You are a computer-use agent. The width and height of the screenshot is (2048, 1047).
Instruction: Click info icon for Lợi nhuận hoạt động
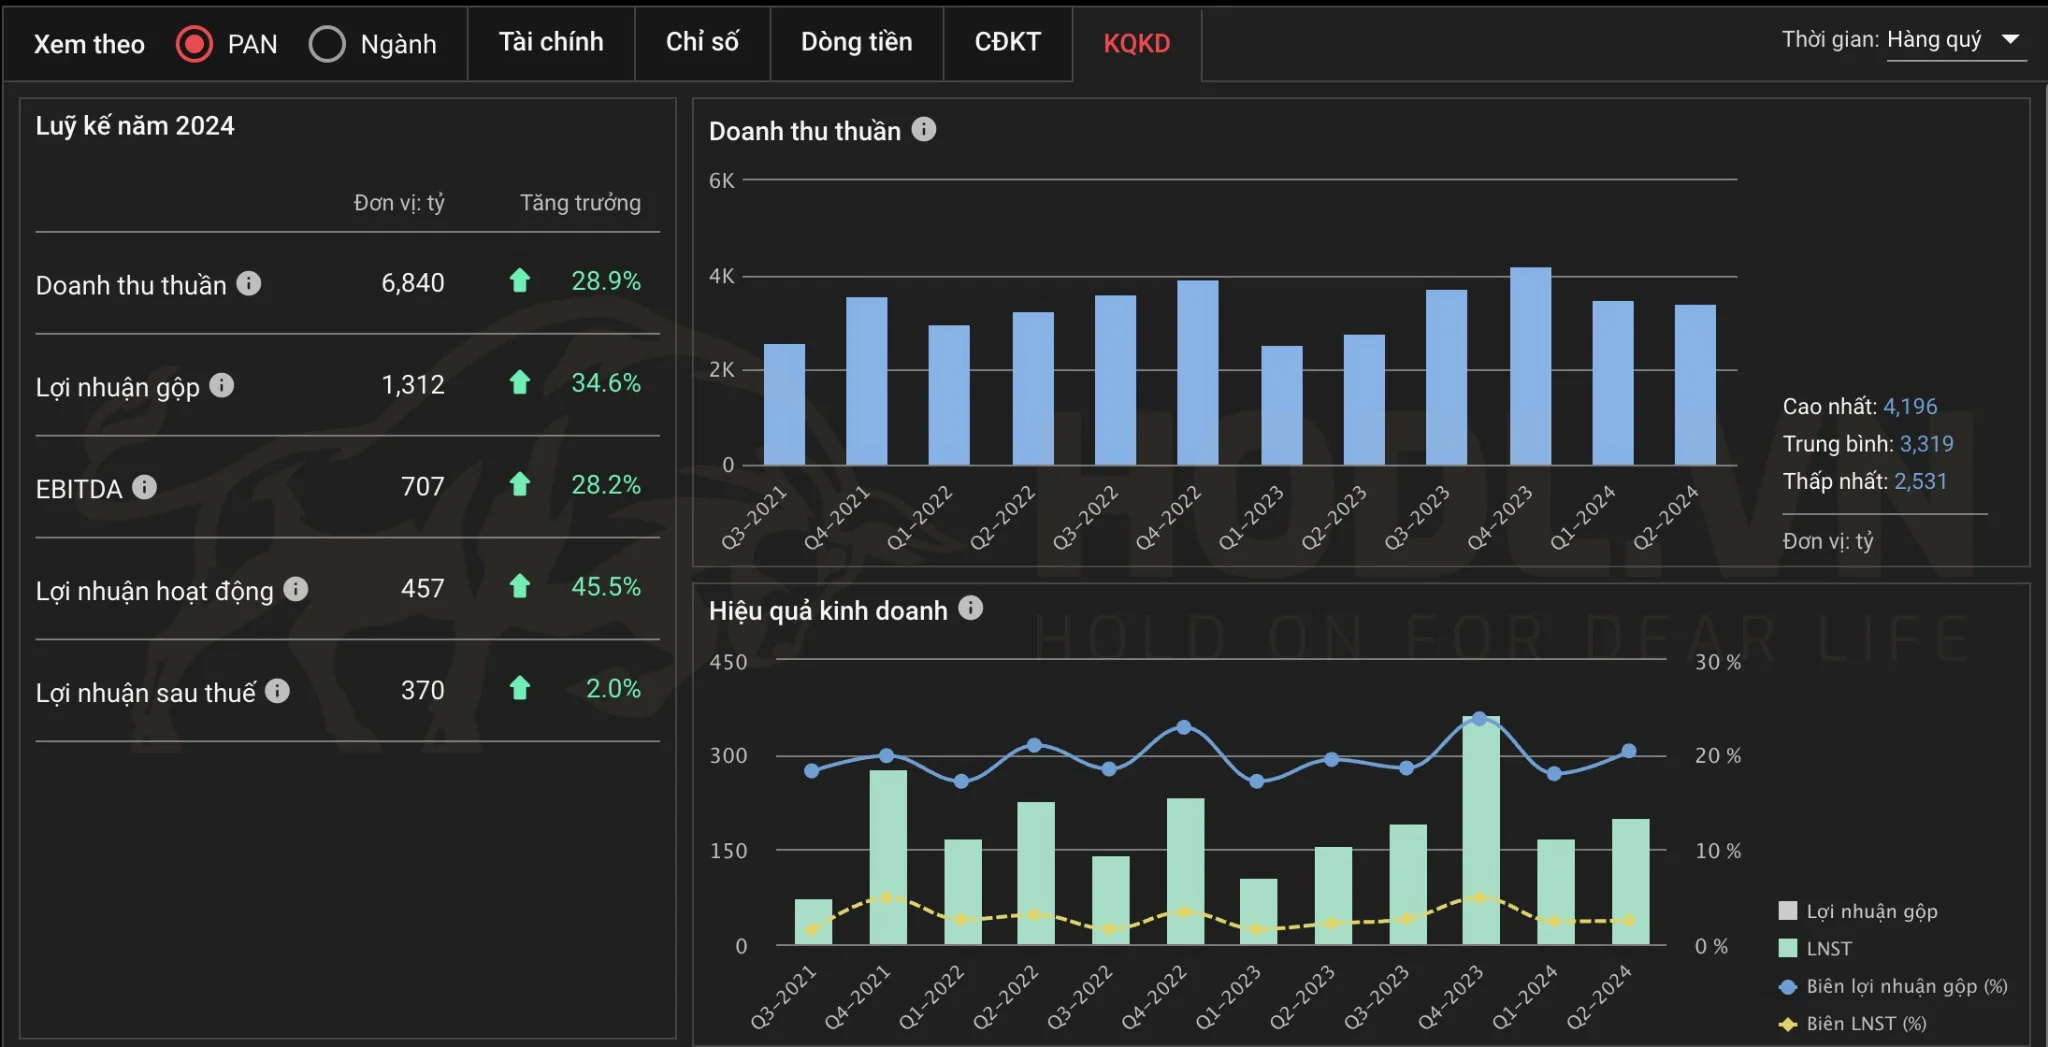(x=296, y=589)
